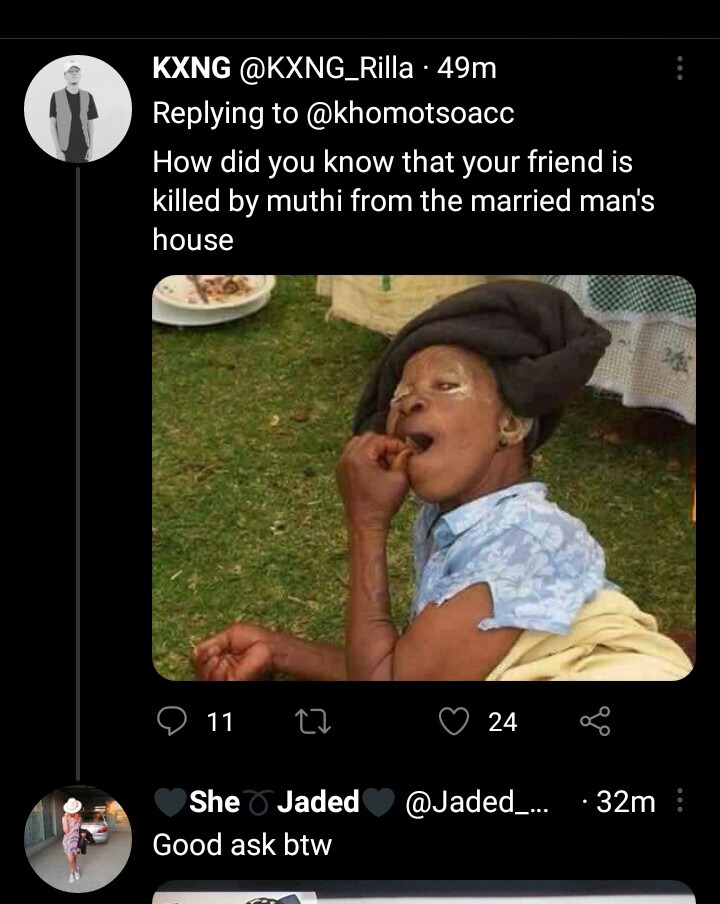The image size is (720, 904).
Task: Open the 'Good ask btw' reply
Action: pyautogui.click(x=241, y=845)
